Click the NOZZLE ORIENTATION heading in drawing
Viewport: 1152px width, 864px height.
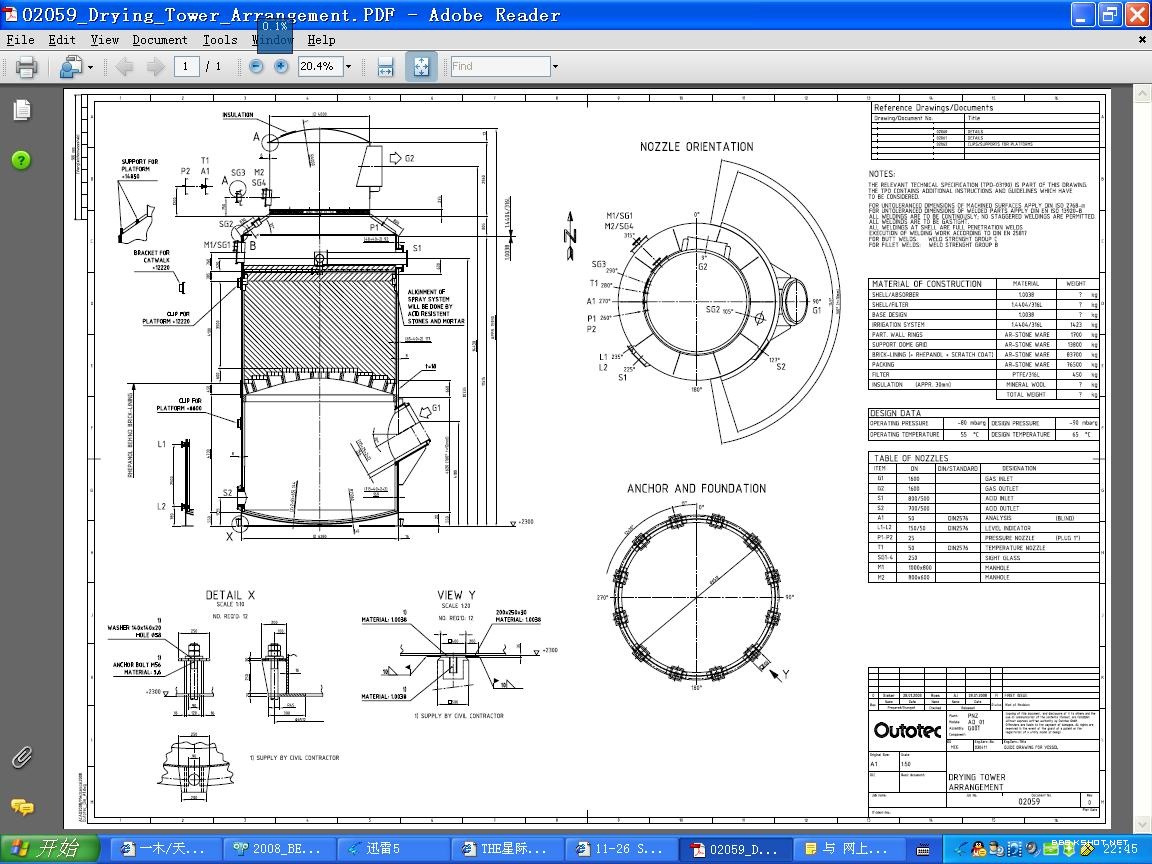(696, 146)
